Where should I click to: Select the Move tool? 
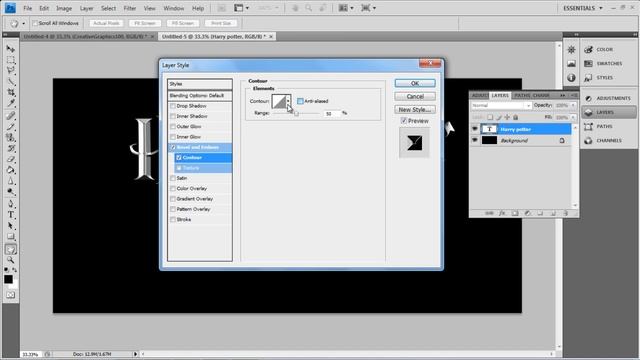coord(11,49)
